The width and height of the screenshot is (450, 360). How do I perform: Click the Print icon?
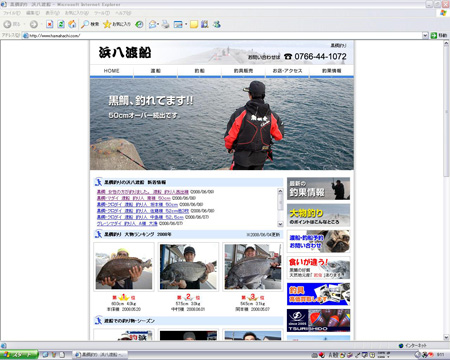click(x=165, y=24)
